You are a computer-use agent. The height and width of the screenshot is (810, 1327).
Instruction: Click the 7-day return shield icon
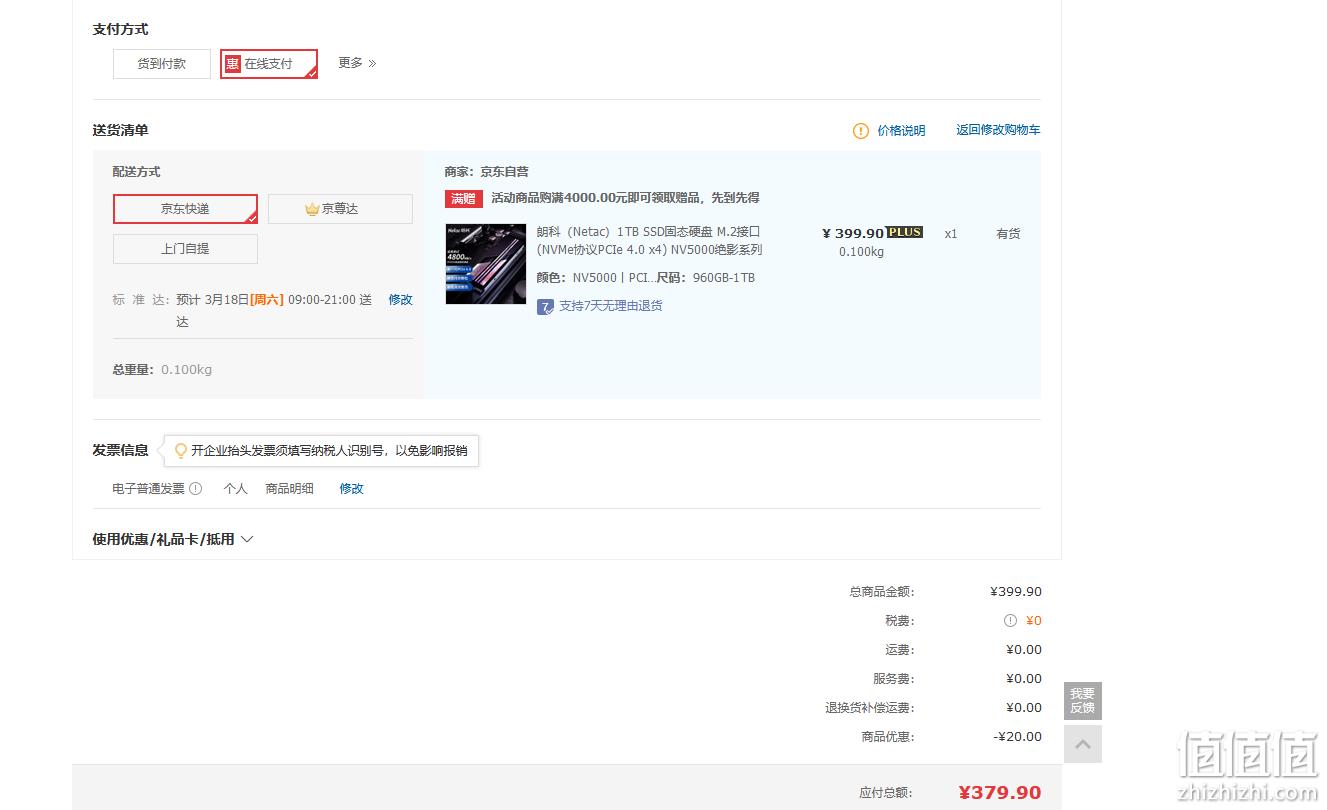pyautogui.click(x=545, y=306)
